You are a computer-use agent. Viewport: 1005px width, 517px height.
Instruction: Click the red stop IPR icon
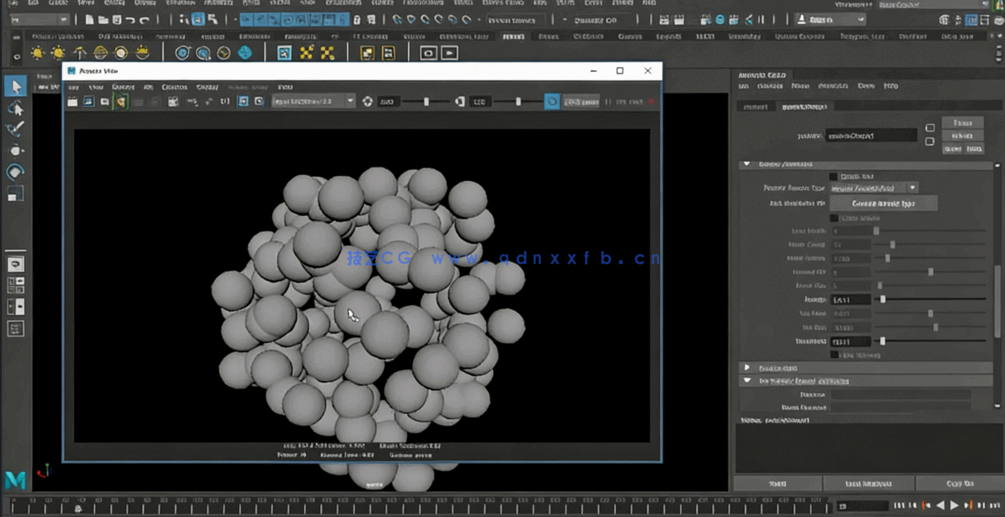652,102
